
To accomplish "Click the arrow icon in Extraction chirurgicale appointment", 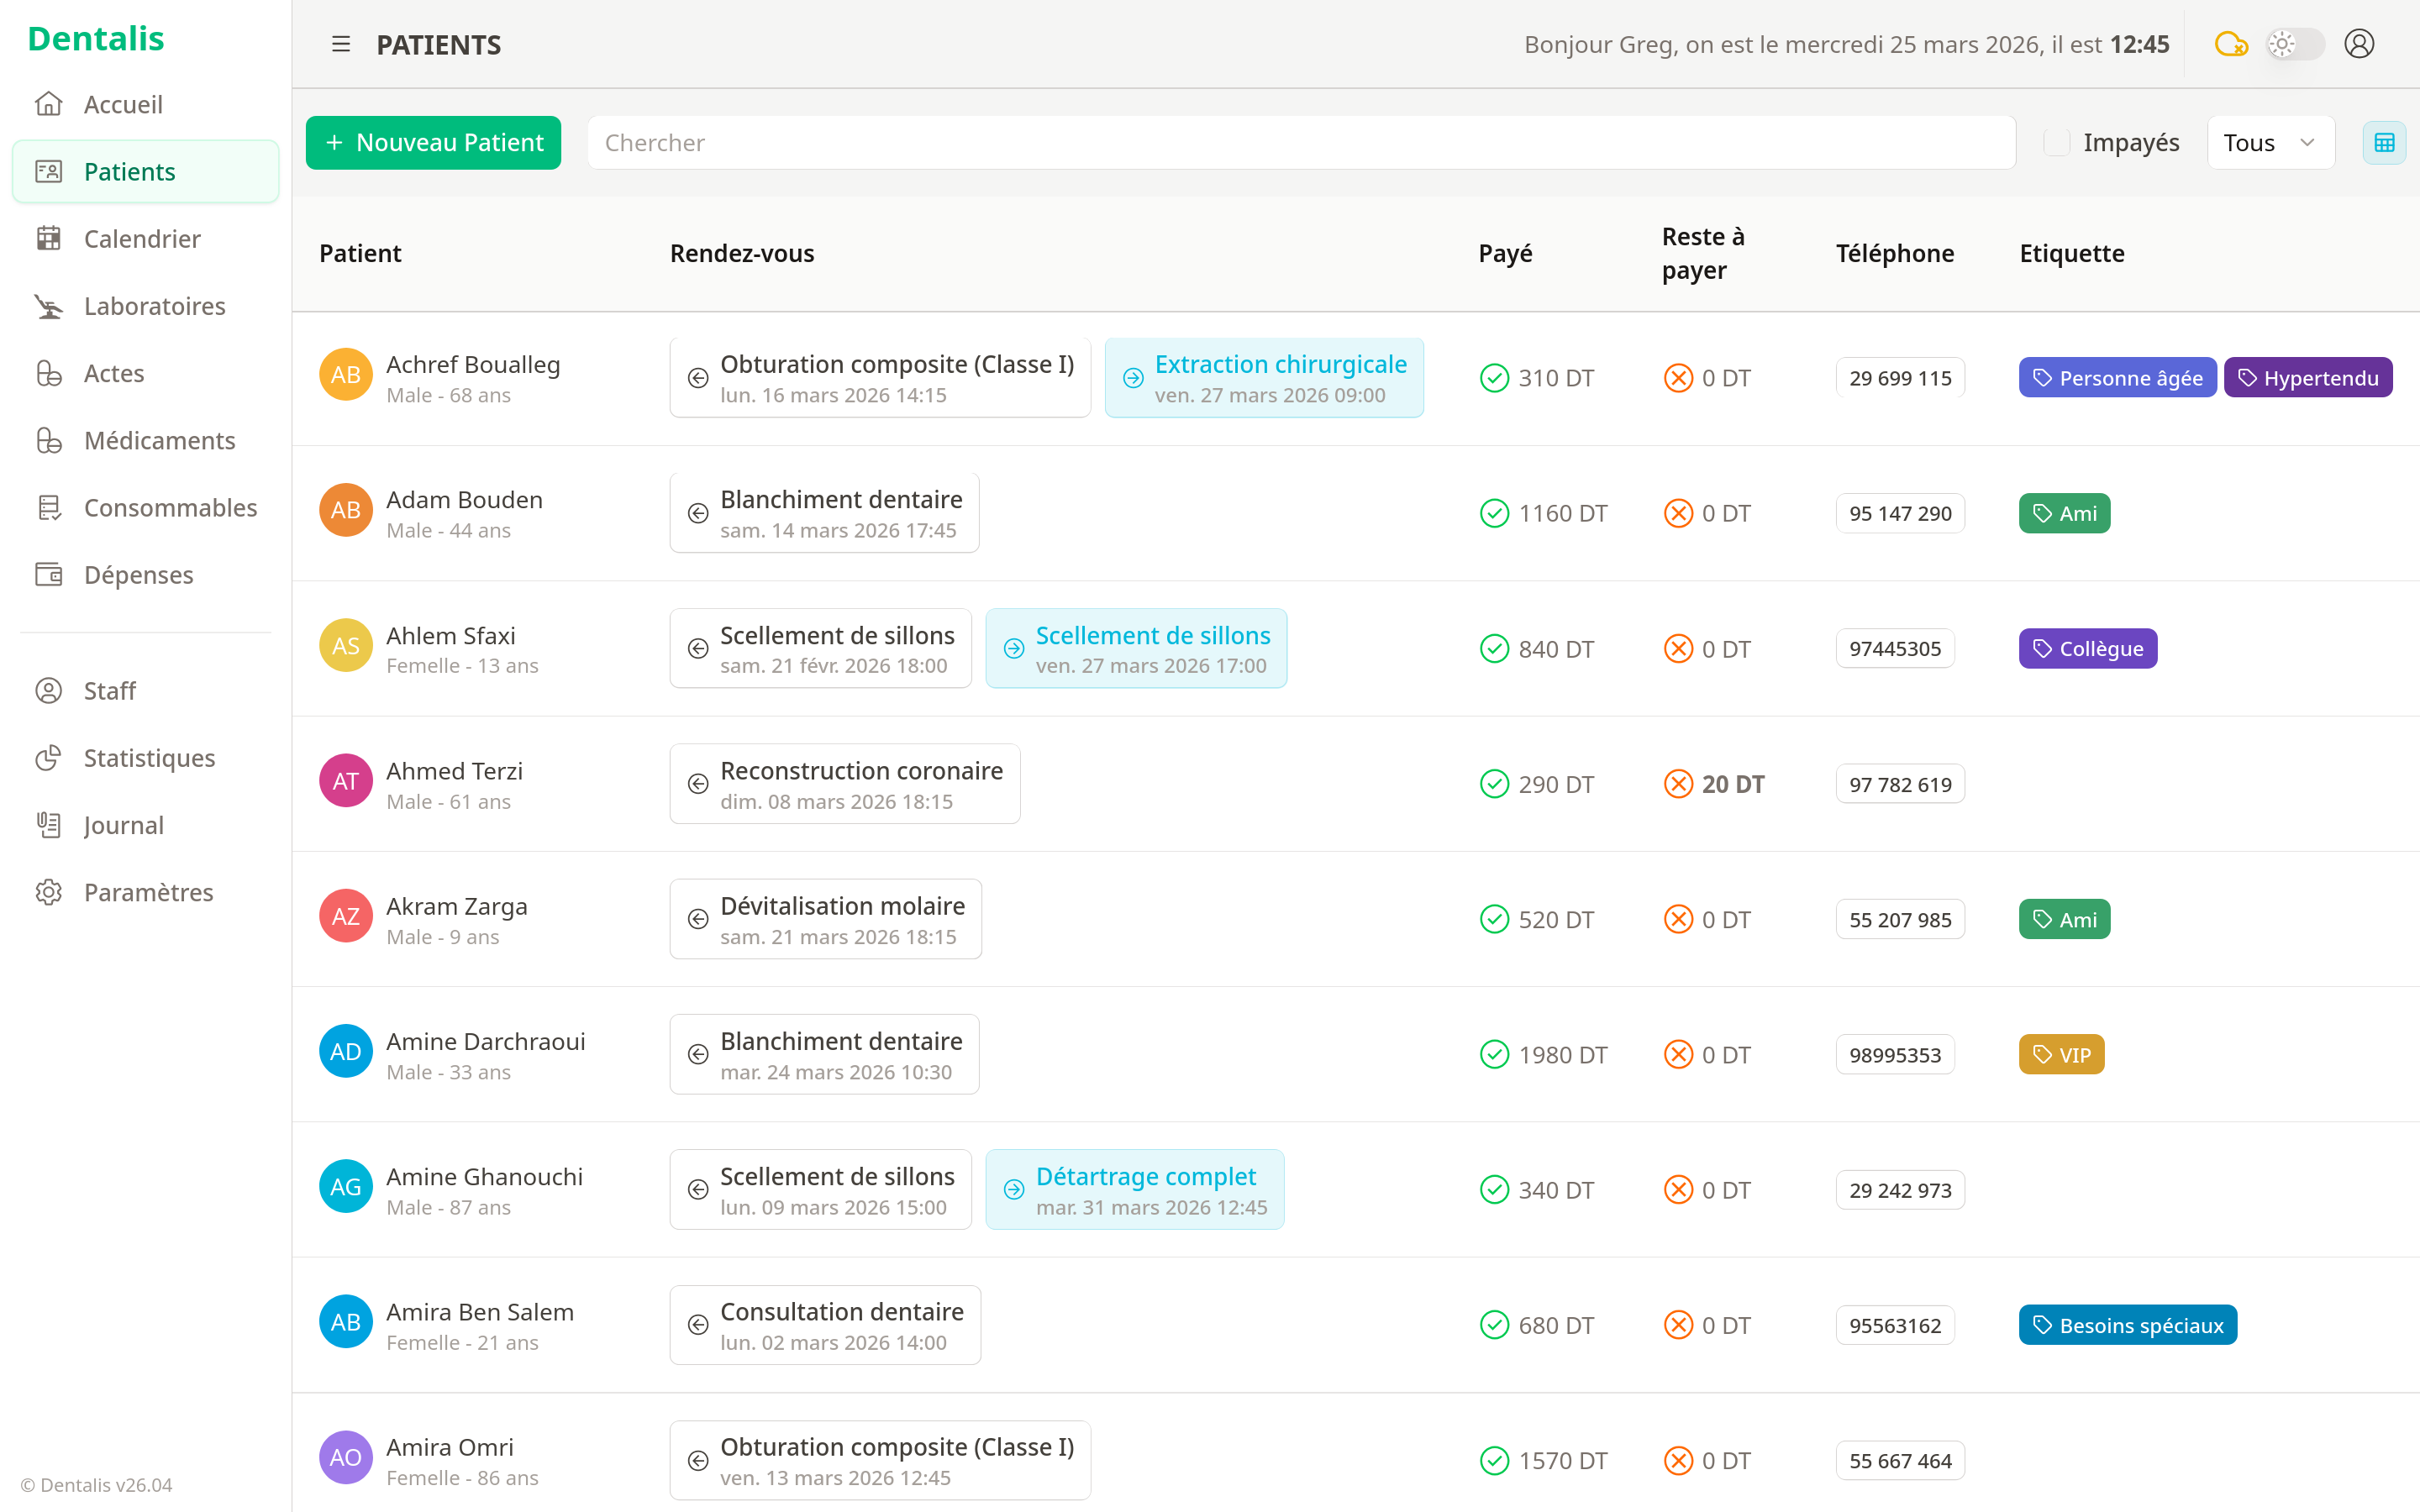I will tap(1133, 378).
